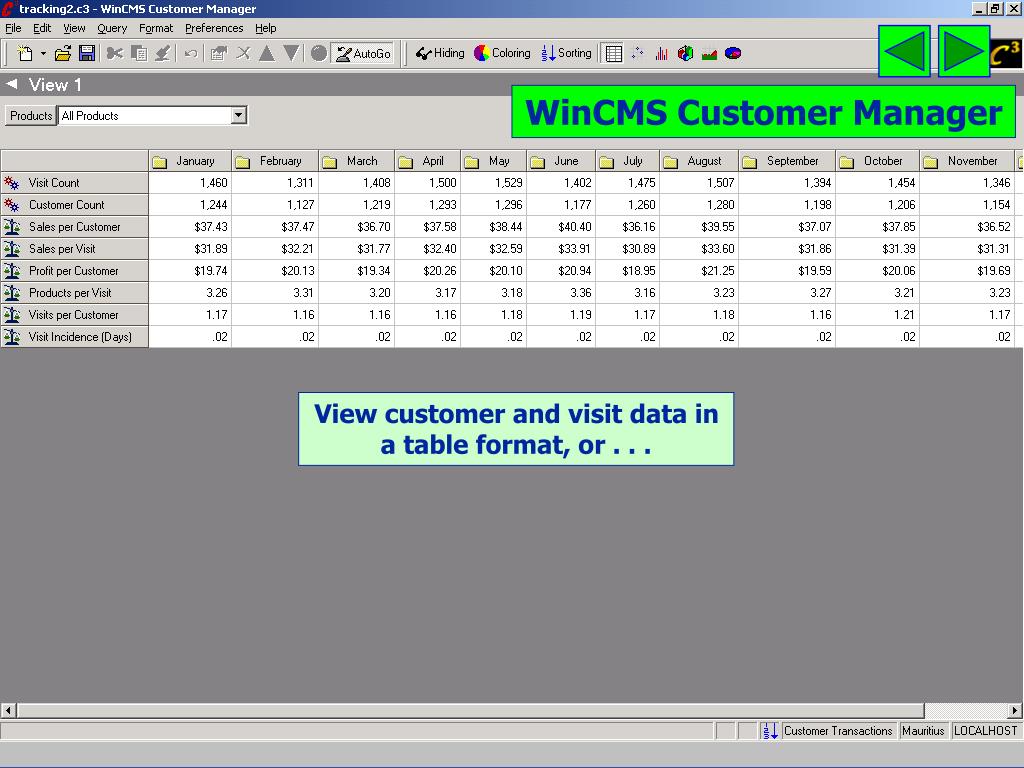Image resolution: width=1024 pixels, height=768 pixels.
Task: Go to next slide with green right arrow
Action: [x=963, y=52]
